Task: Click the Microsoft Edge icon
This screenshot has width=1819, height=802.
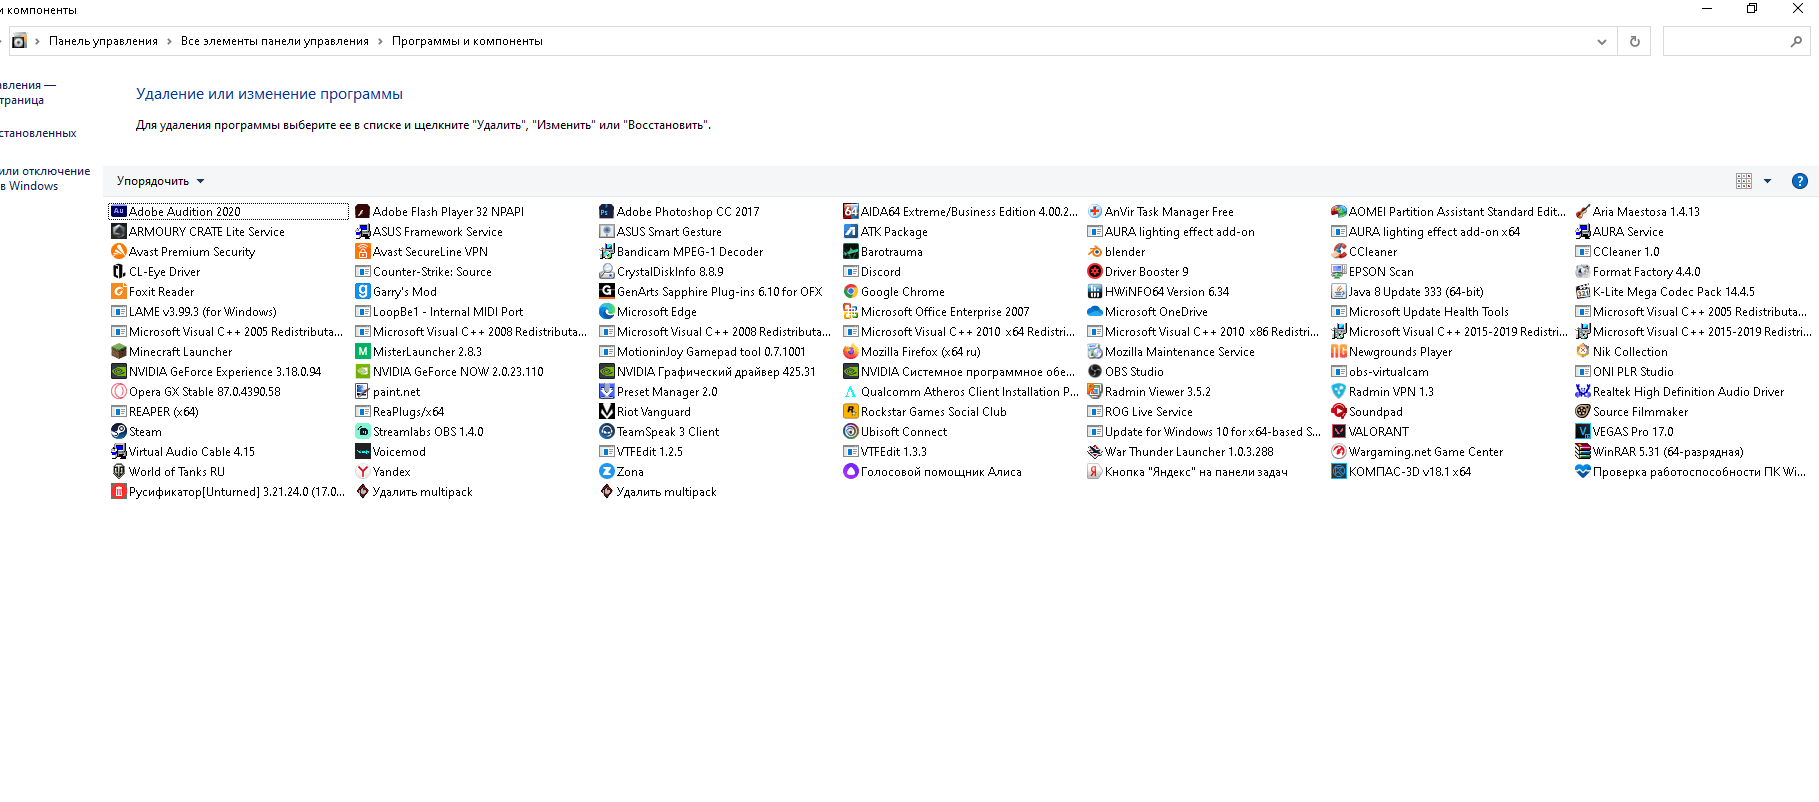Action: pos(606,311)
